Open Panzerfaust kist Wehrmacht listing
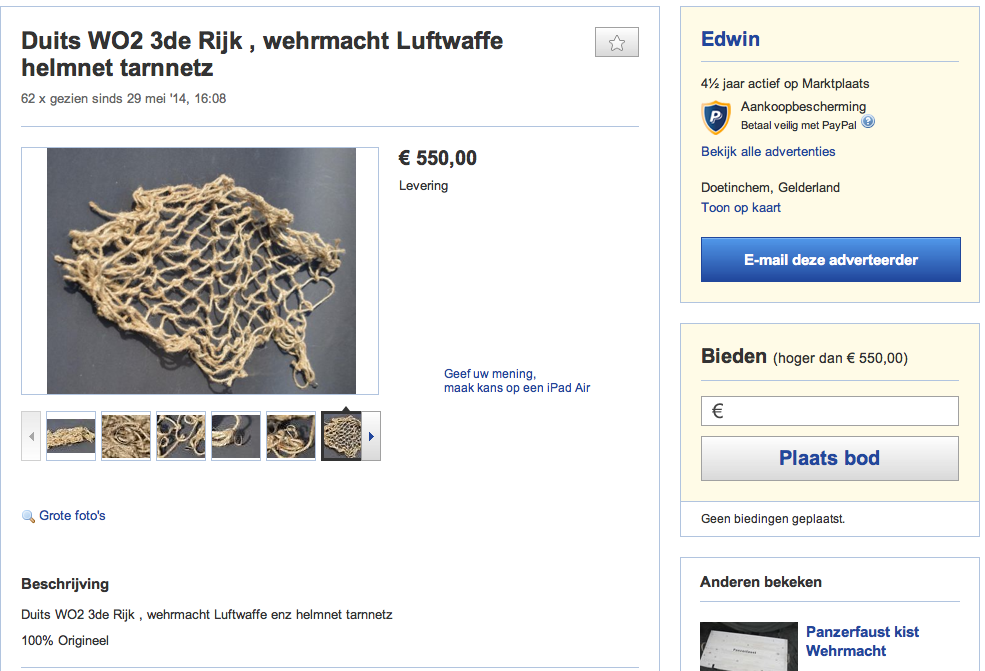The height and width of the screenshot is (671, 985). (862, 641)
